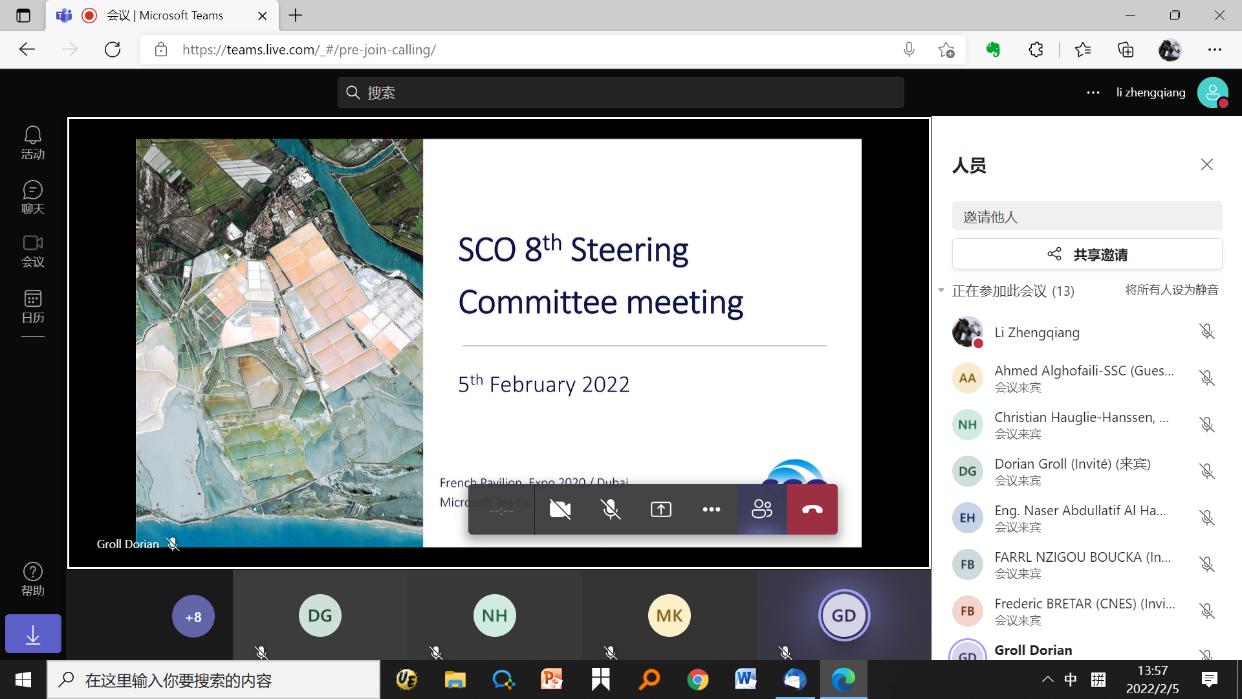Close the Microsoft Teams browser tab
The width and height of the screenshot is (1242, 699).
(x=263, y=15)
